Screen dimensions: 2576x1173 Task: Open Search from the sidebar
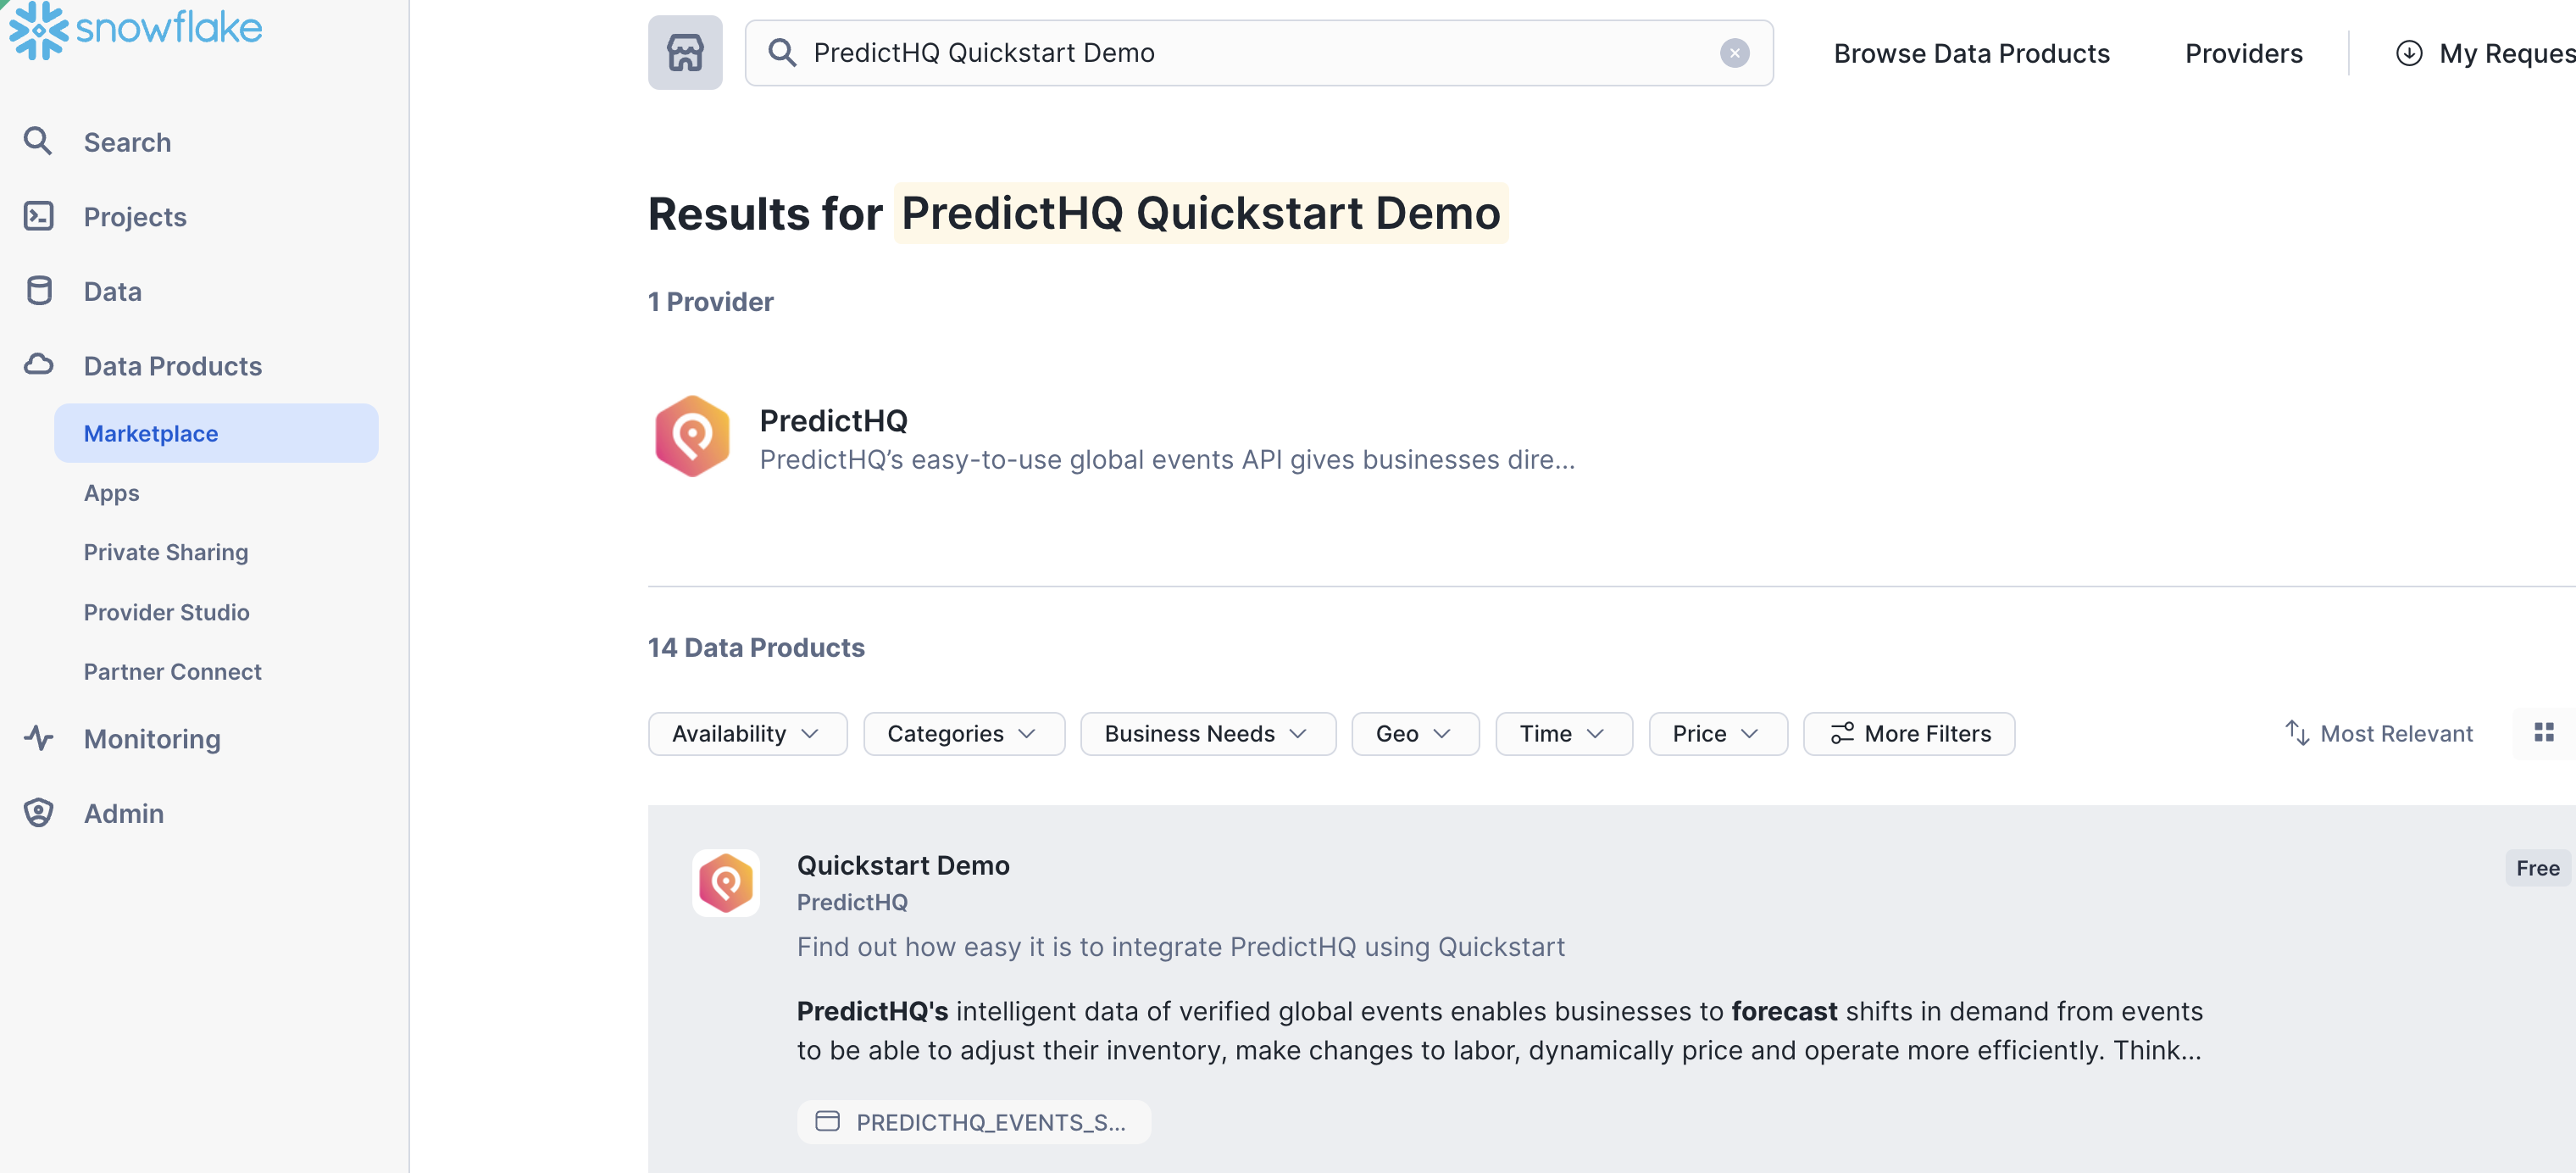(127, 142)
